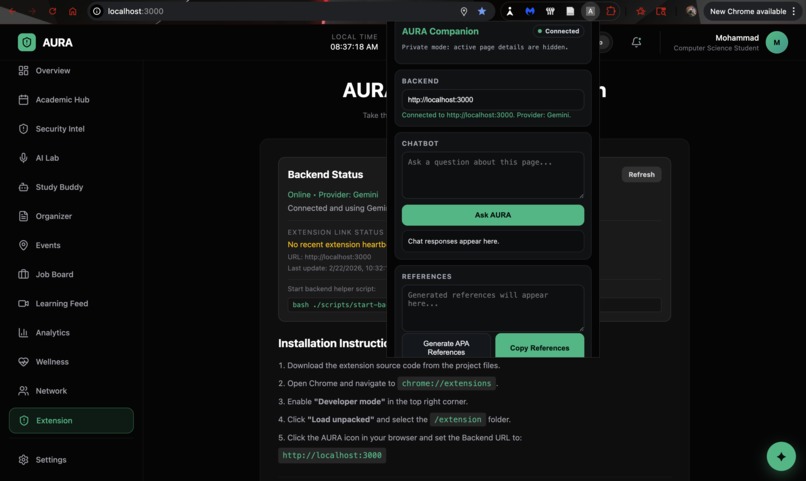Click the blue M extension icon
This screenshot has width=806, height=481.
point(530,11)
